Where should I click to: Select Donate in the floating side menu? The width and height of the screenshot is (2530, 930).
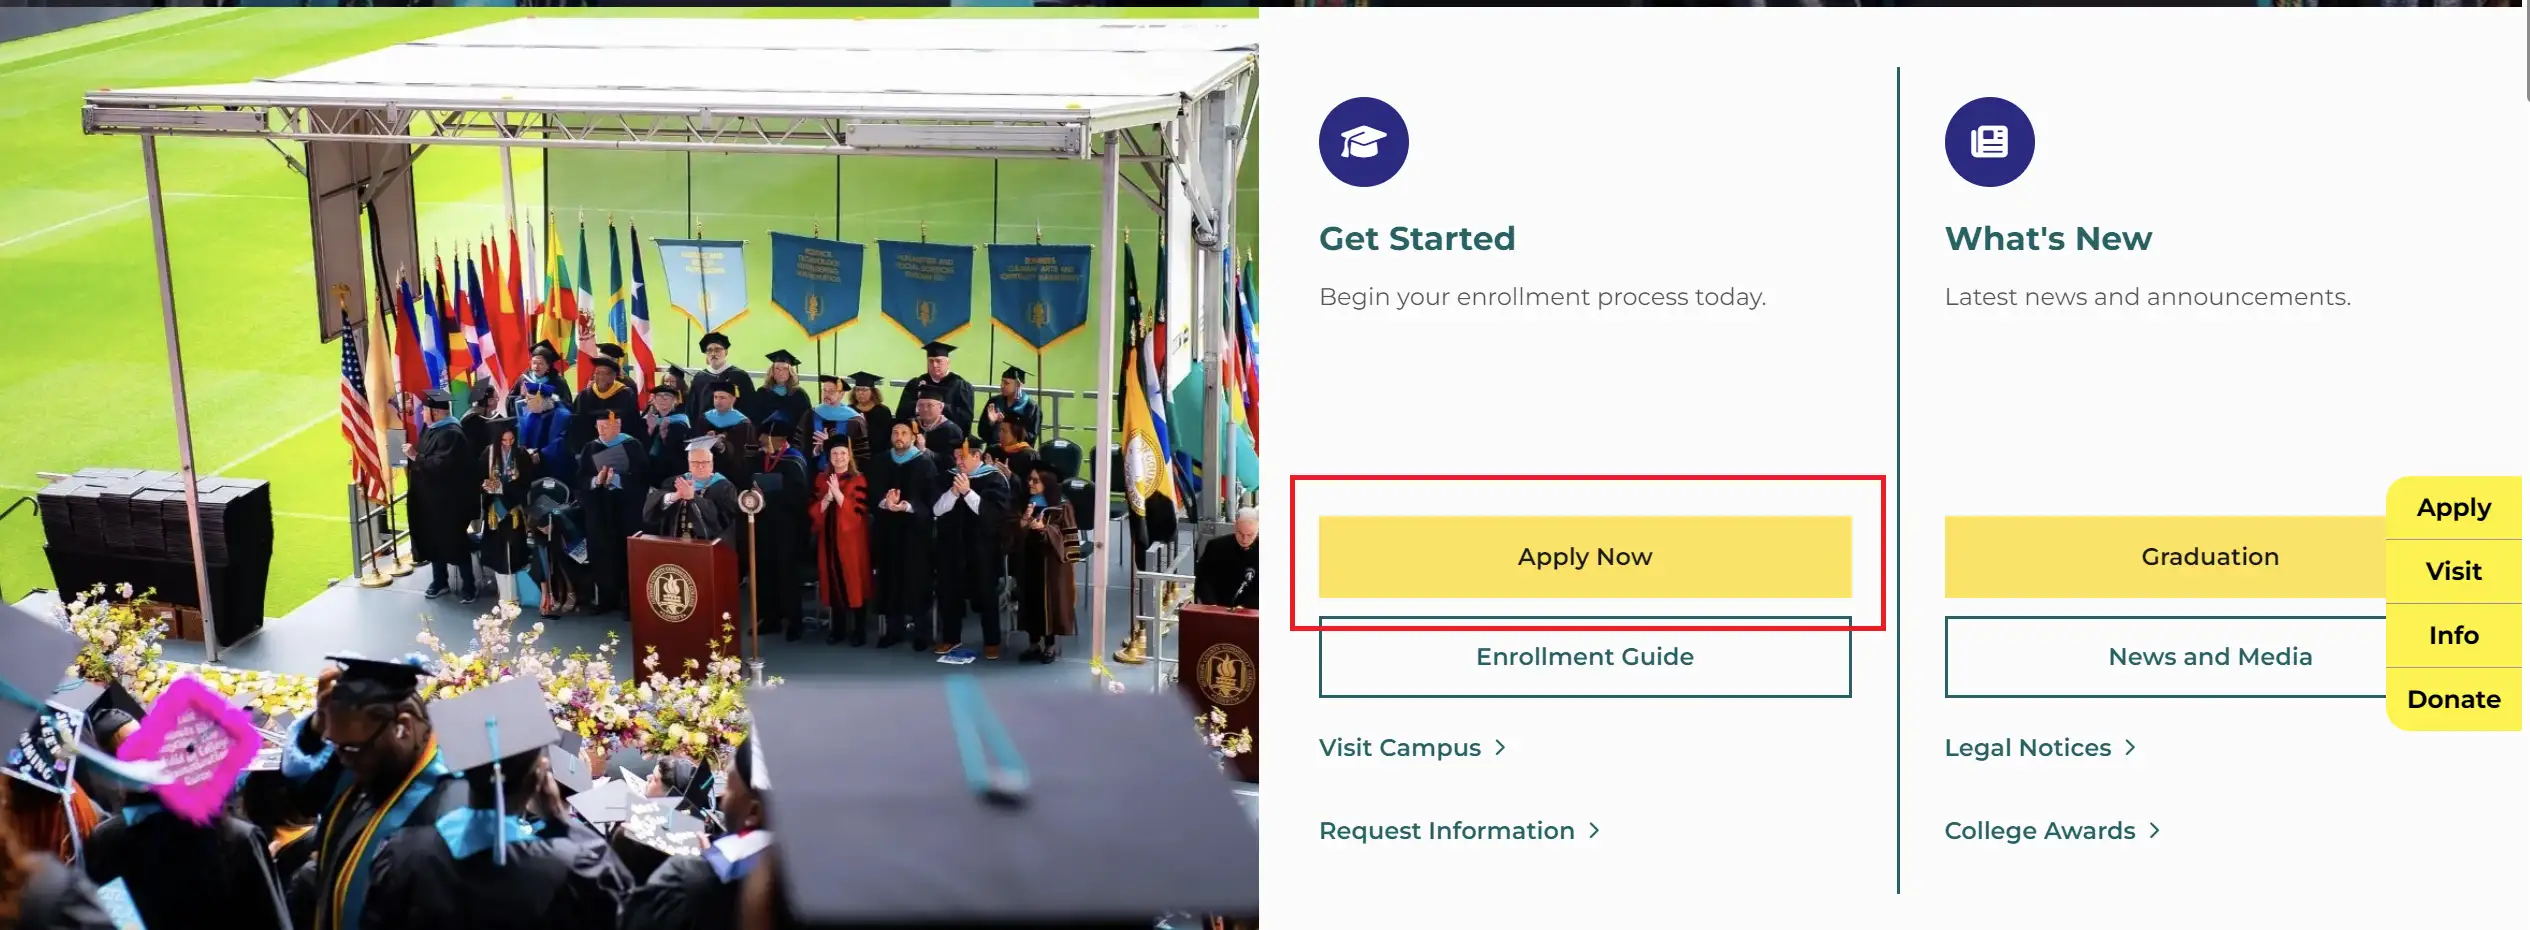2454,700
